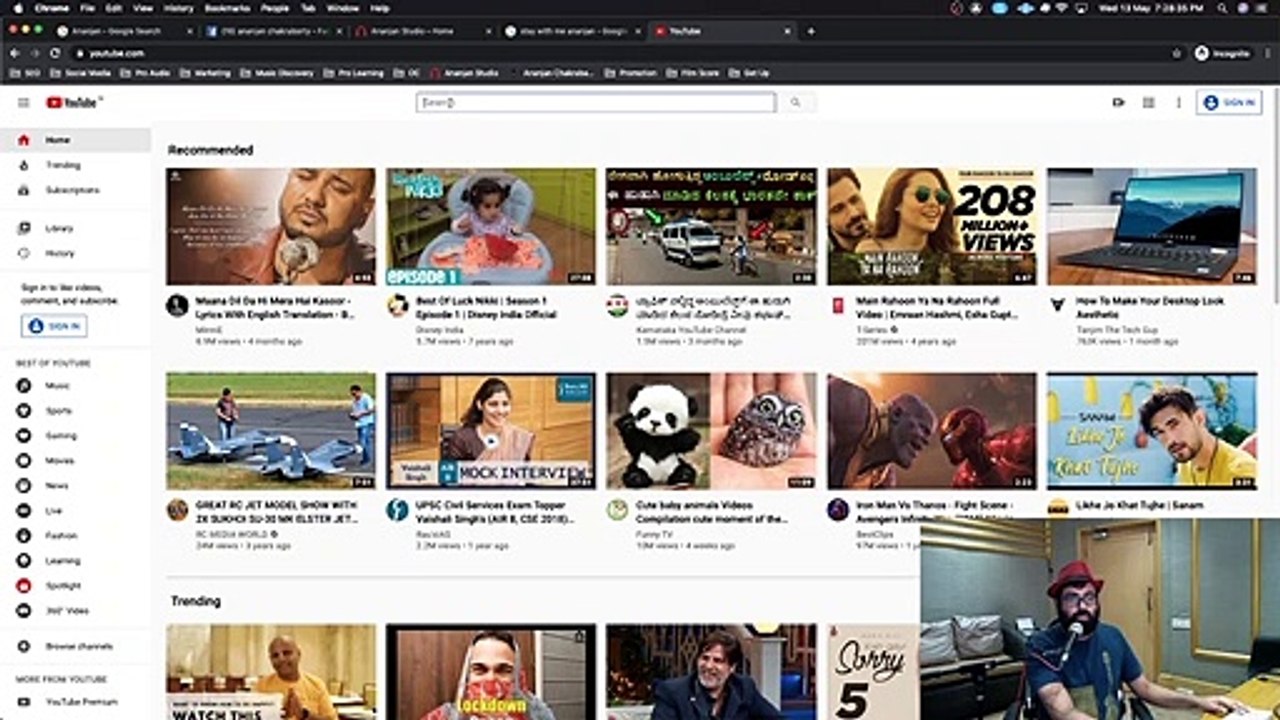This screenshot has width=1280, height=720.
Task: Click the Spotlight category icon
Action: tap(24, 586)
